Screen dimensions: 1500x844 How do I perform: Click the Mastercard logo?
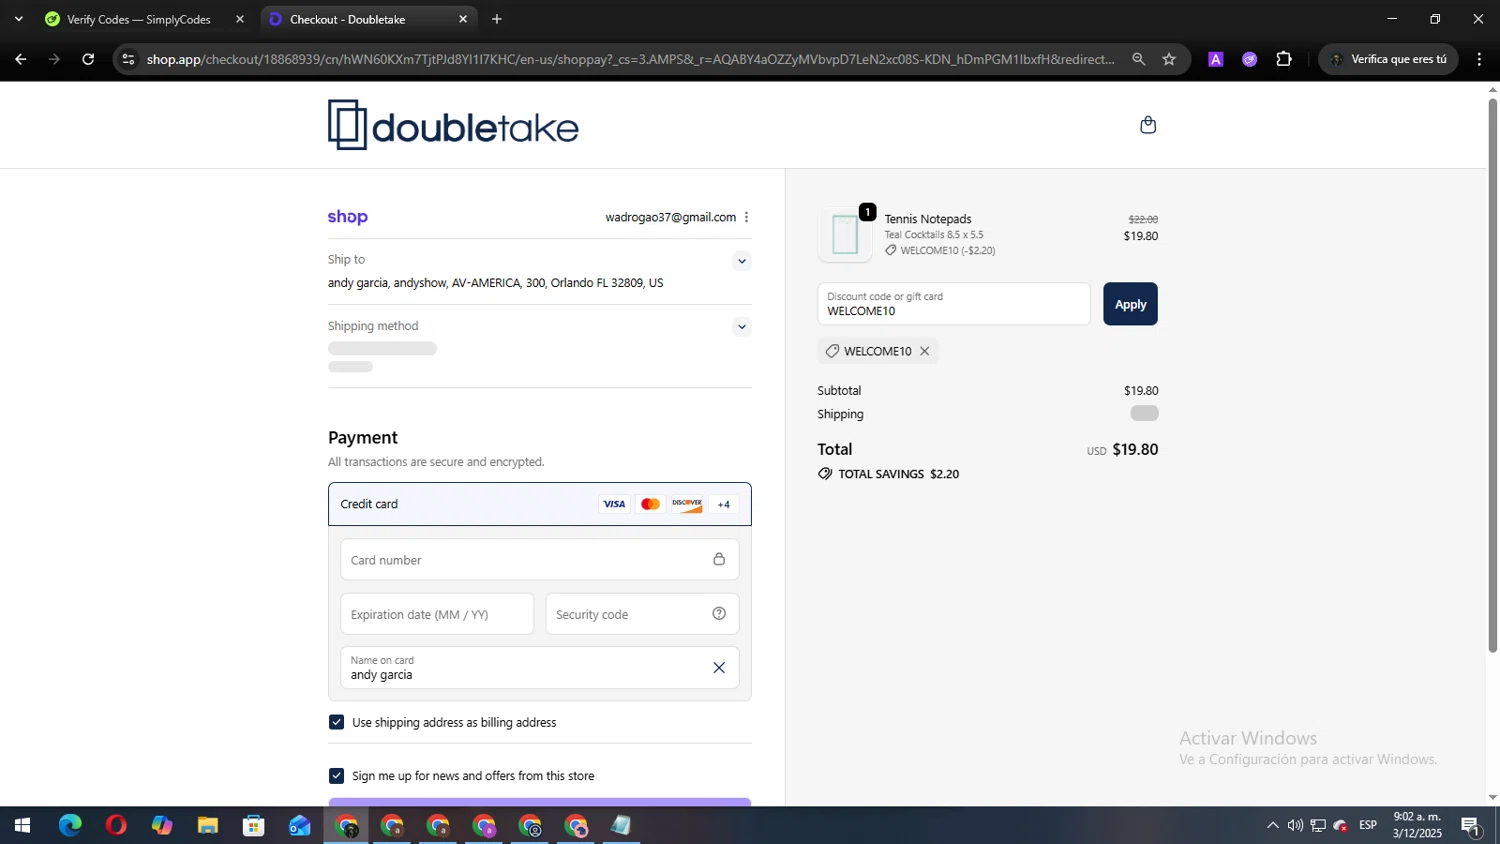(650, 504)
